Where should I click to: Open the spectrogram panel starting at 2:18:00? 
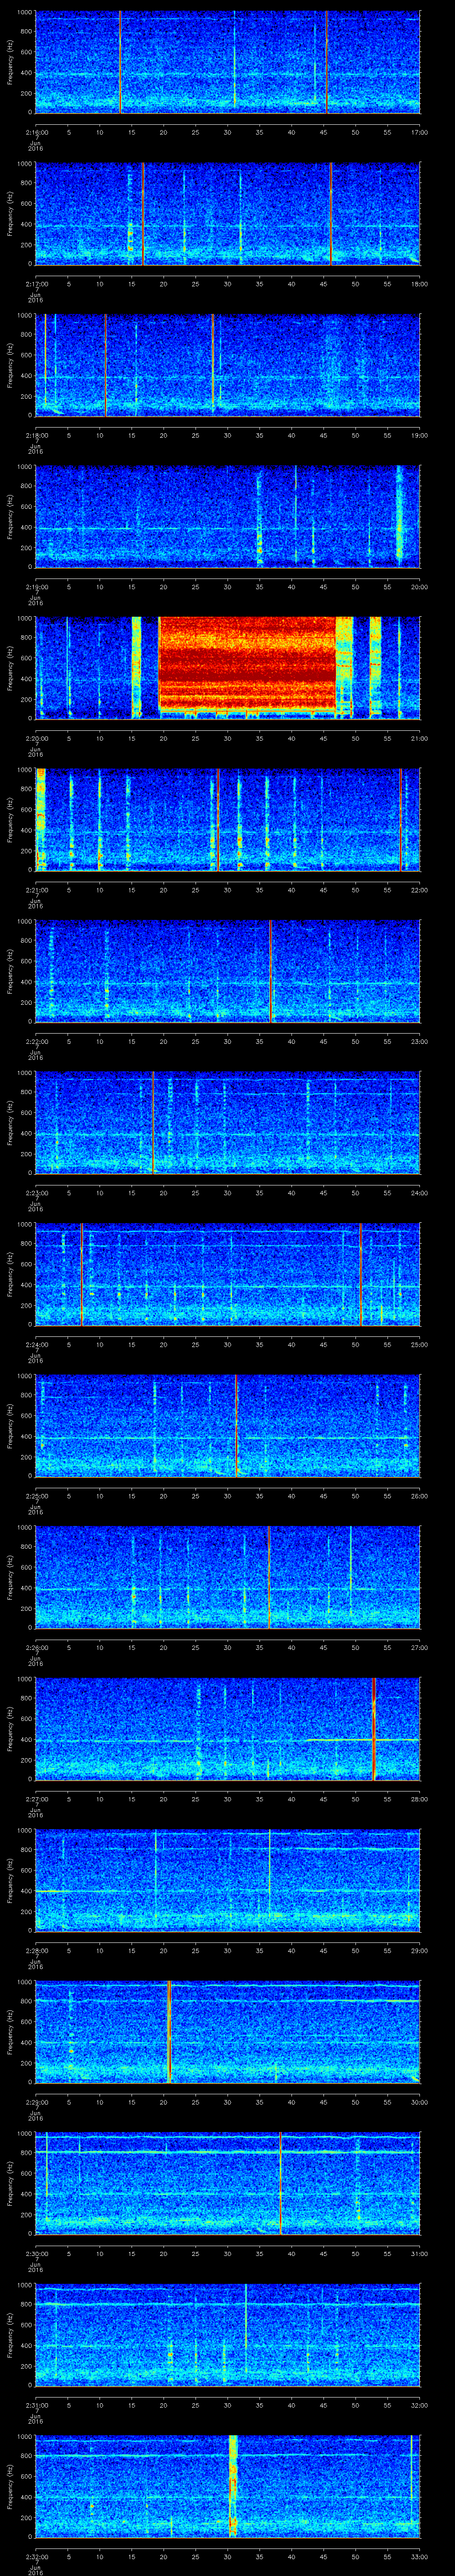point(227,365)
